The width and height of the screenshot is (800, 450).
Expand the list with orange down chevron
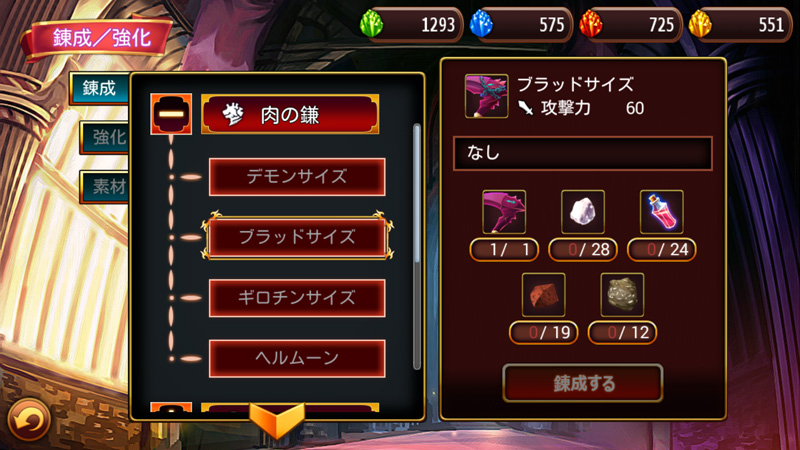(x=277, y=420)
